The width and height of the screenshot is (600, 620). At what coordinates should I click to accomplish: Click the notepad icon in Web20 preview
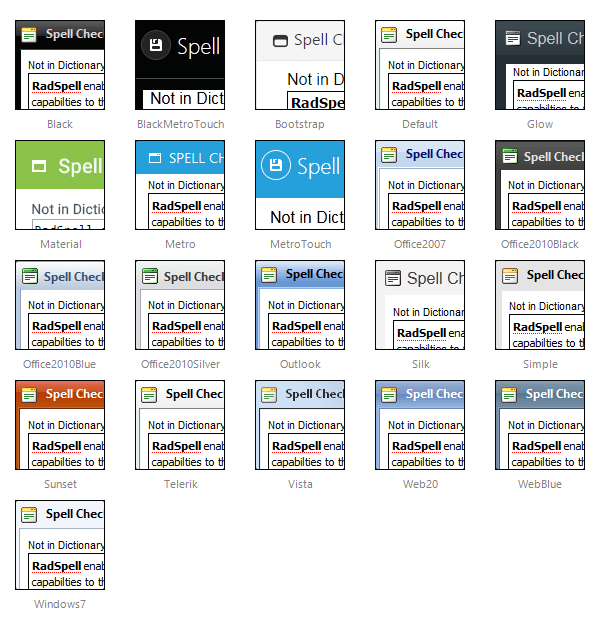(x=389, y=395)
